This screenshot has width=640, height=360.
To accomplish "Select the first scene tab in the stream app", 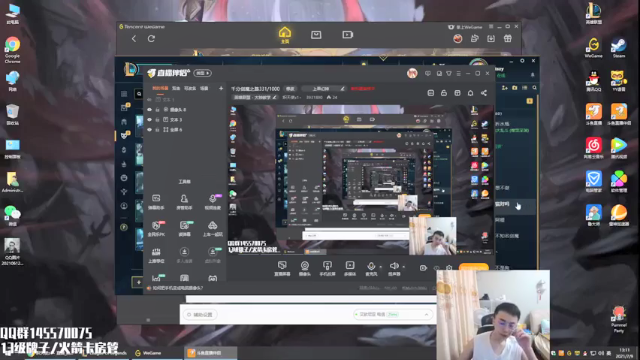I will pos(160,88).
